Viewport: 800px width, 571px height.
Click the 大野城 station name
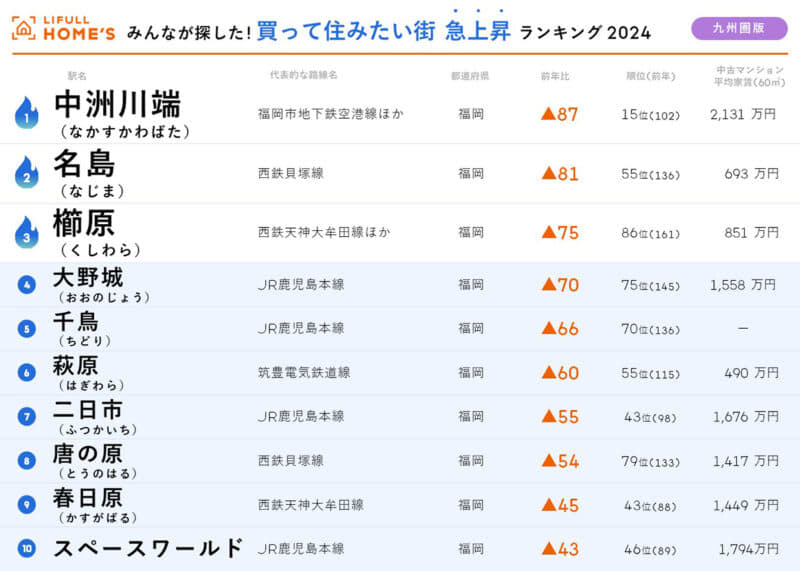tap(88, 278)
